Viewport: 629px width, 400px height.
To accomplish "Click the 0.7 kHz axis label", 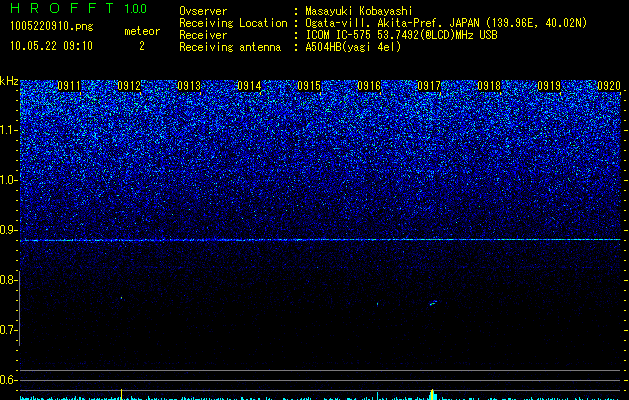I will coord(8,330).
